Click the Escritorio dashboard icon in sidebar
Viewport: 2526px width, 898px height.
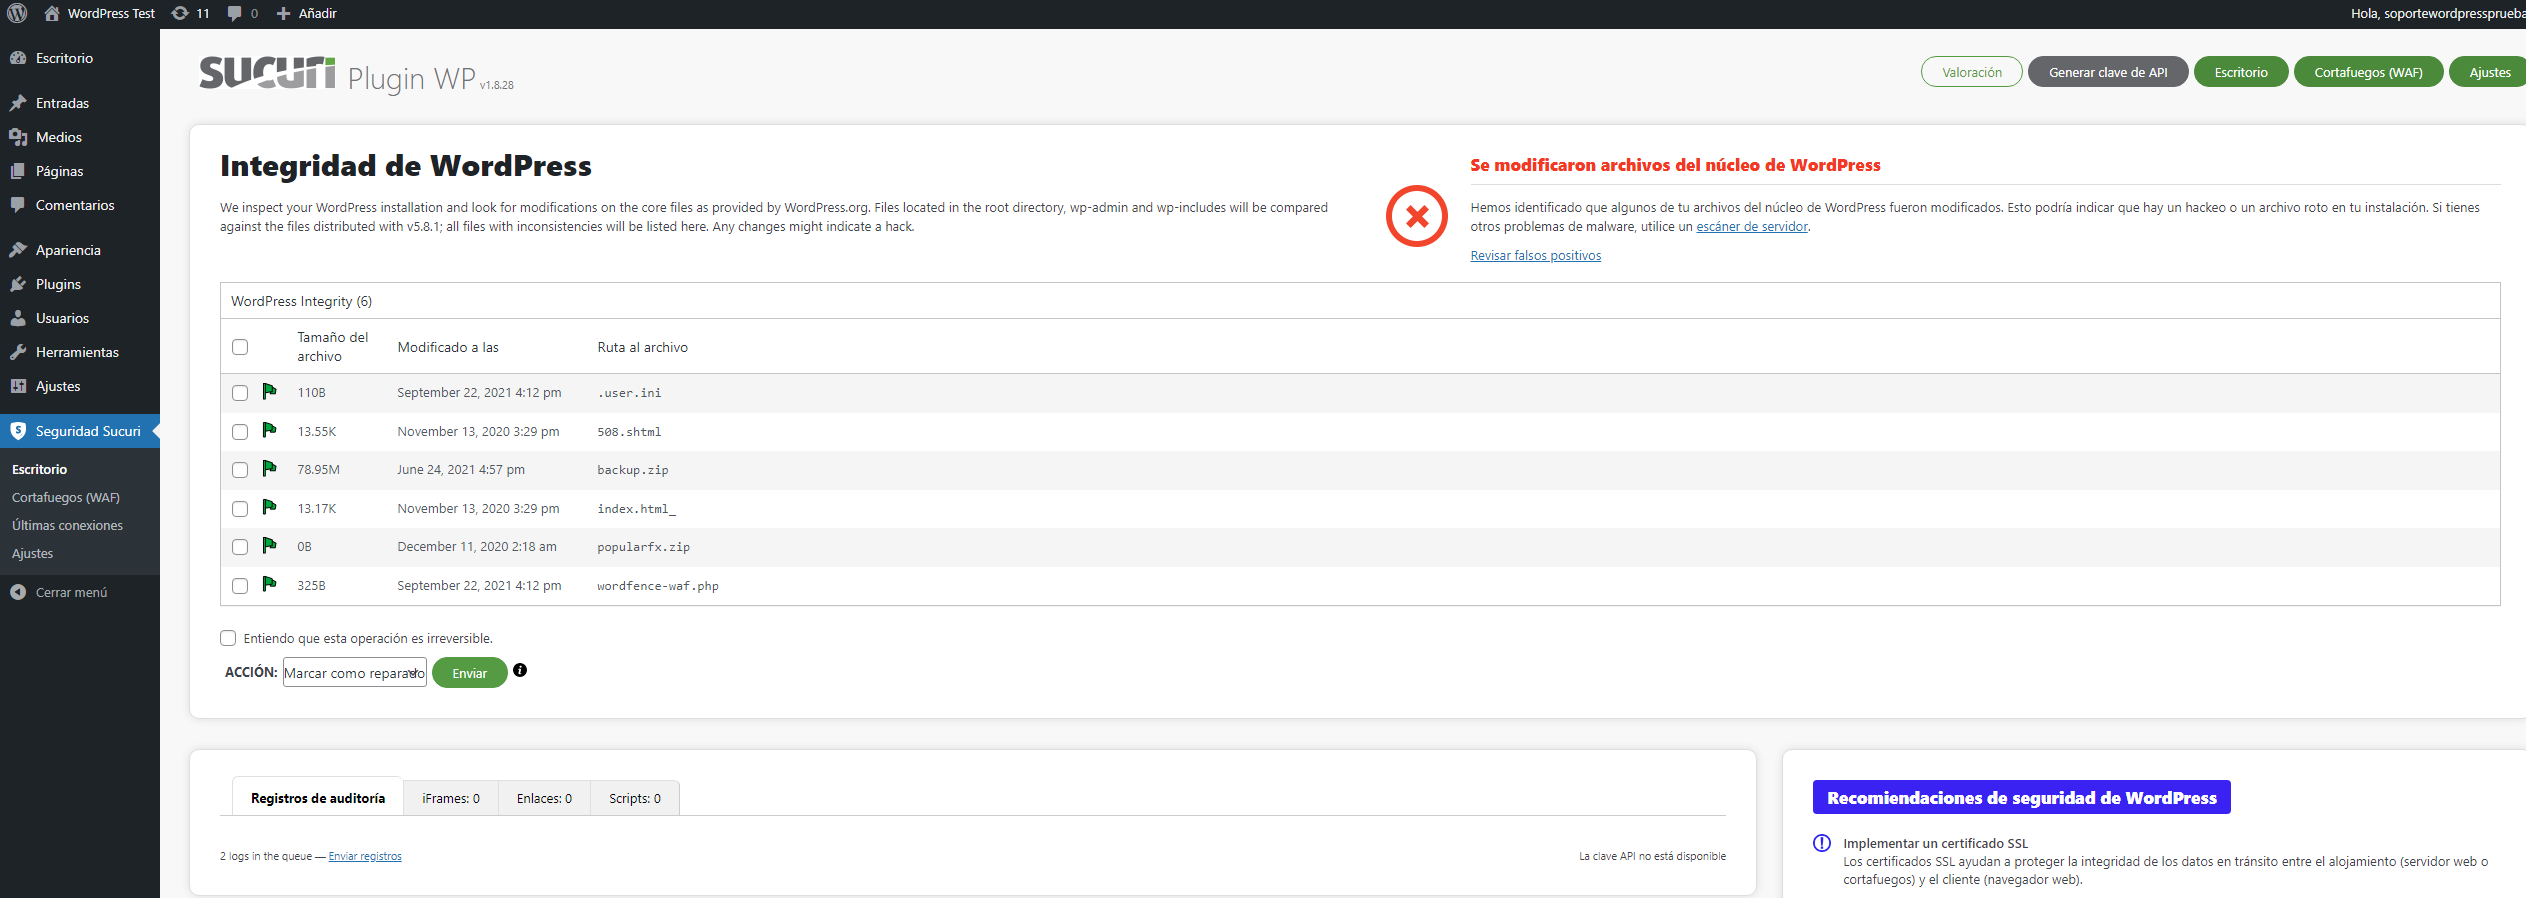(x=18, y=58)
